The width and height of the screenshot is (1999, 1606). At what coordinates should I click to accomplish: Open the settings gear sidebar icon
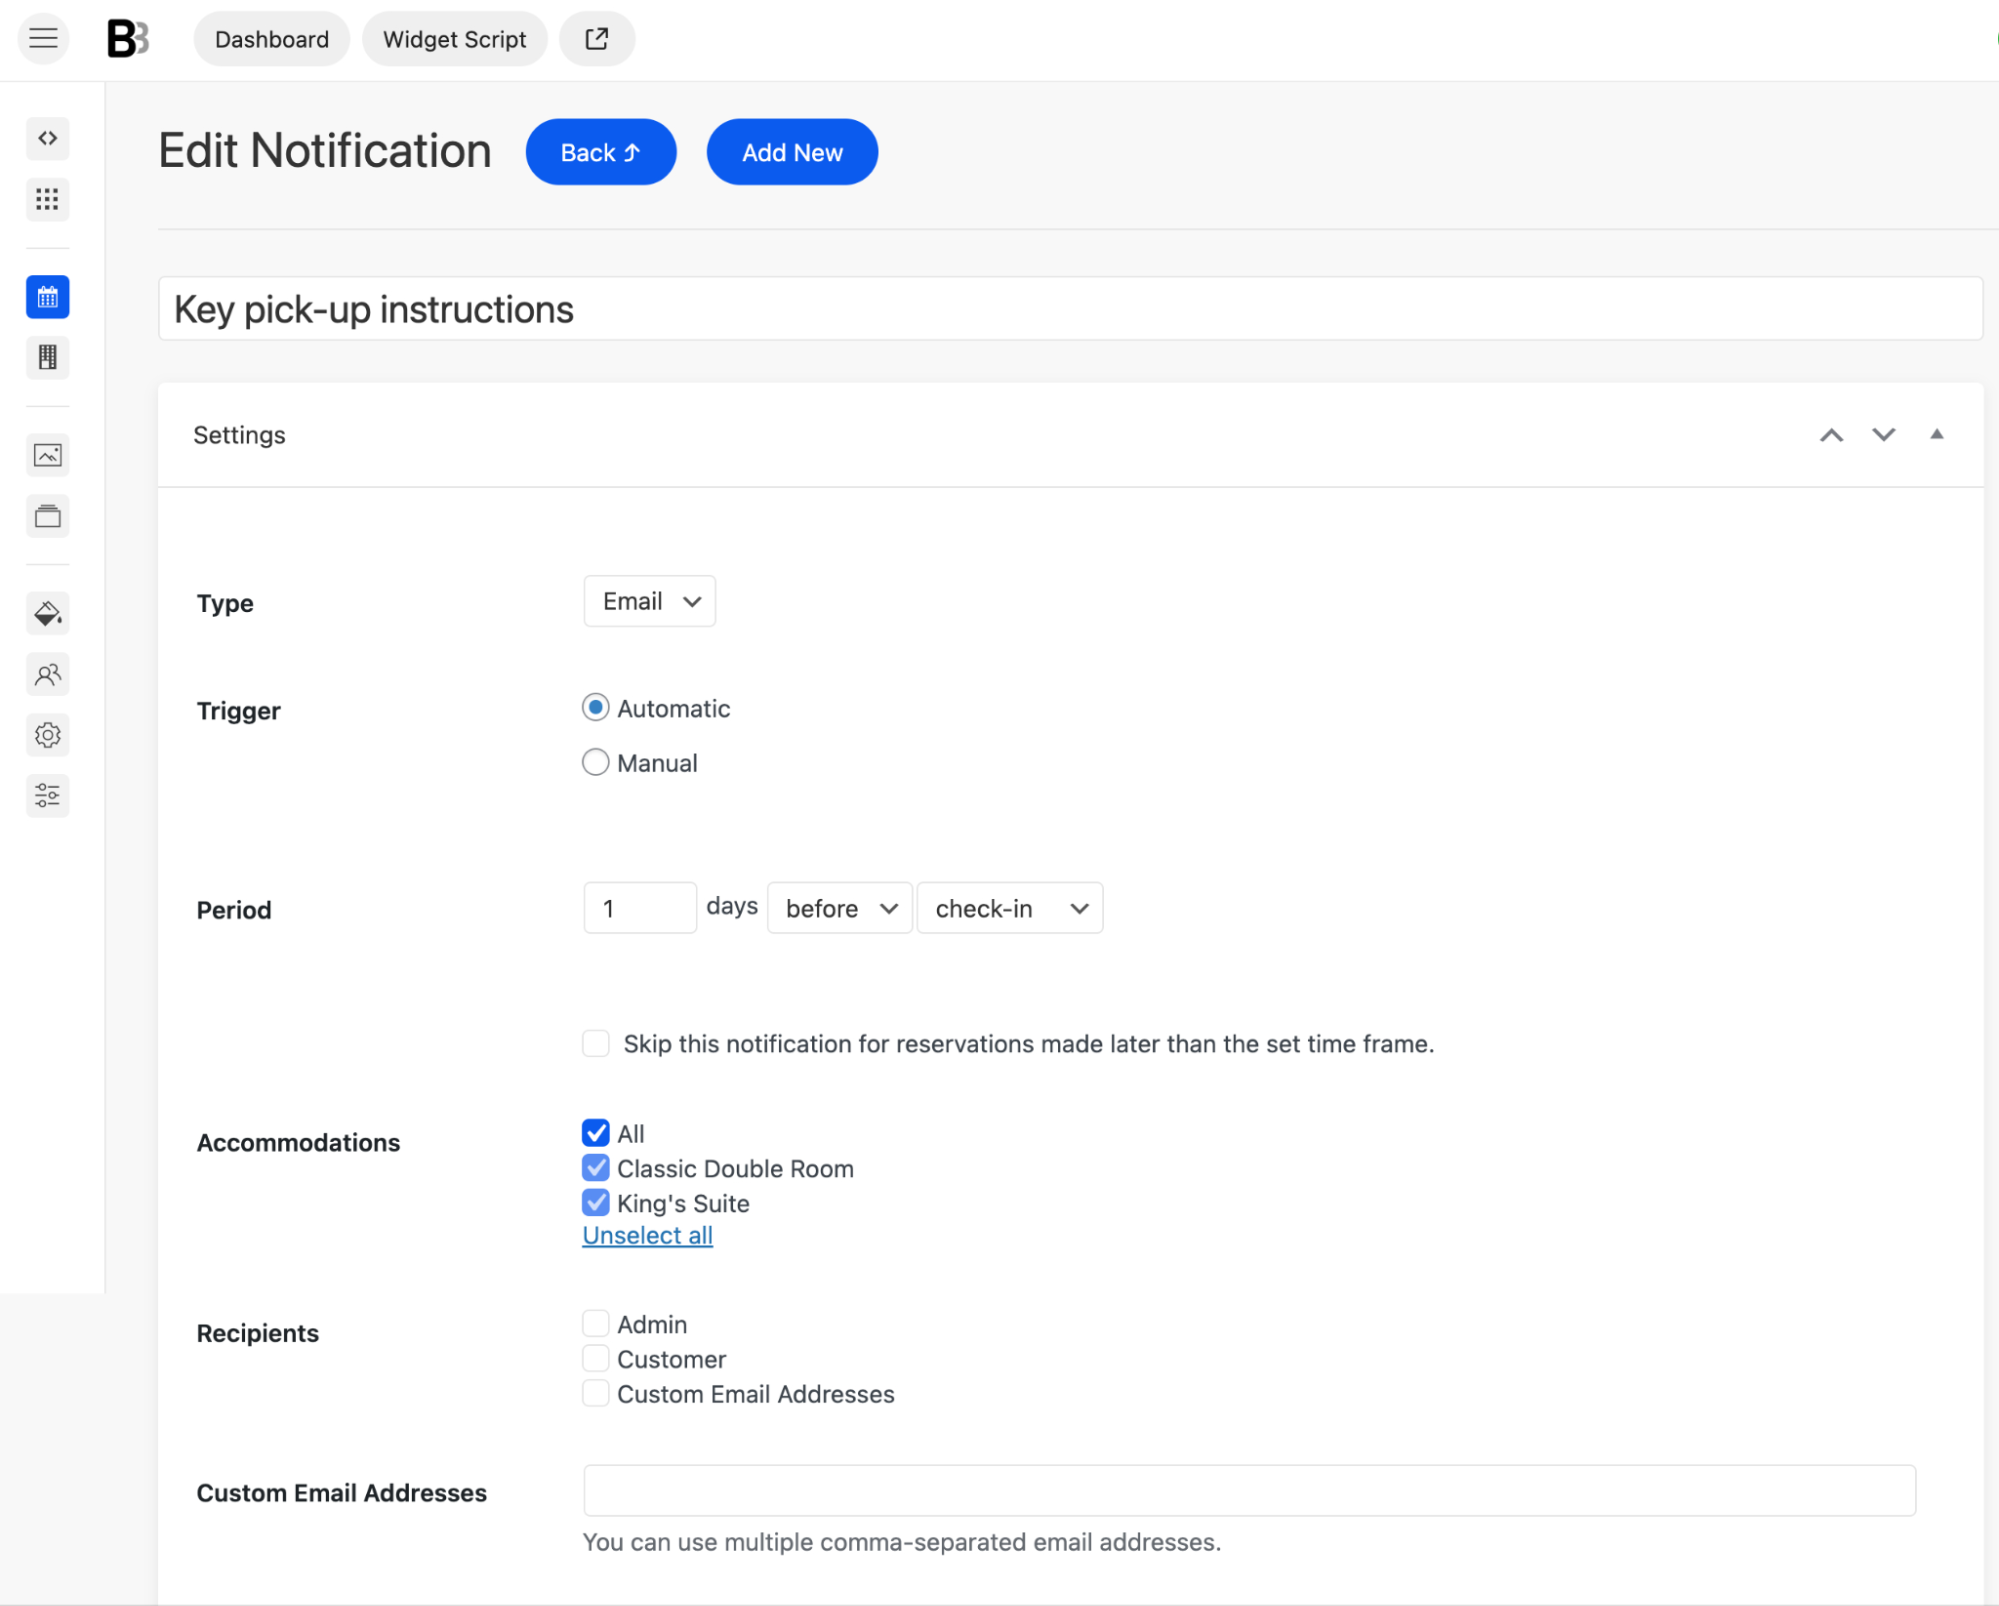(47, 735)
